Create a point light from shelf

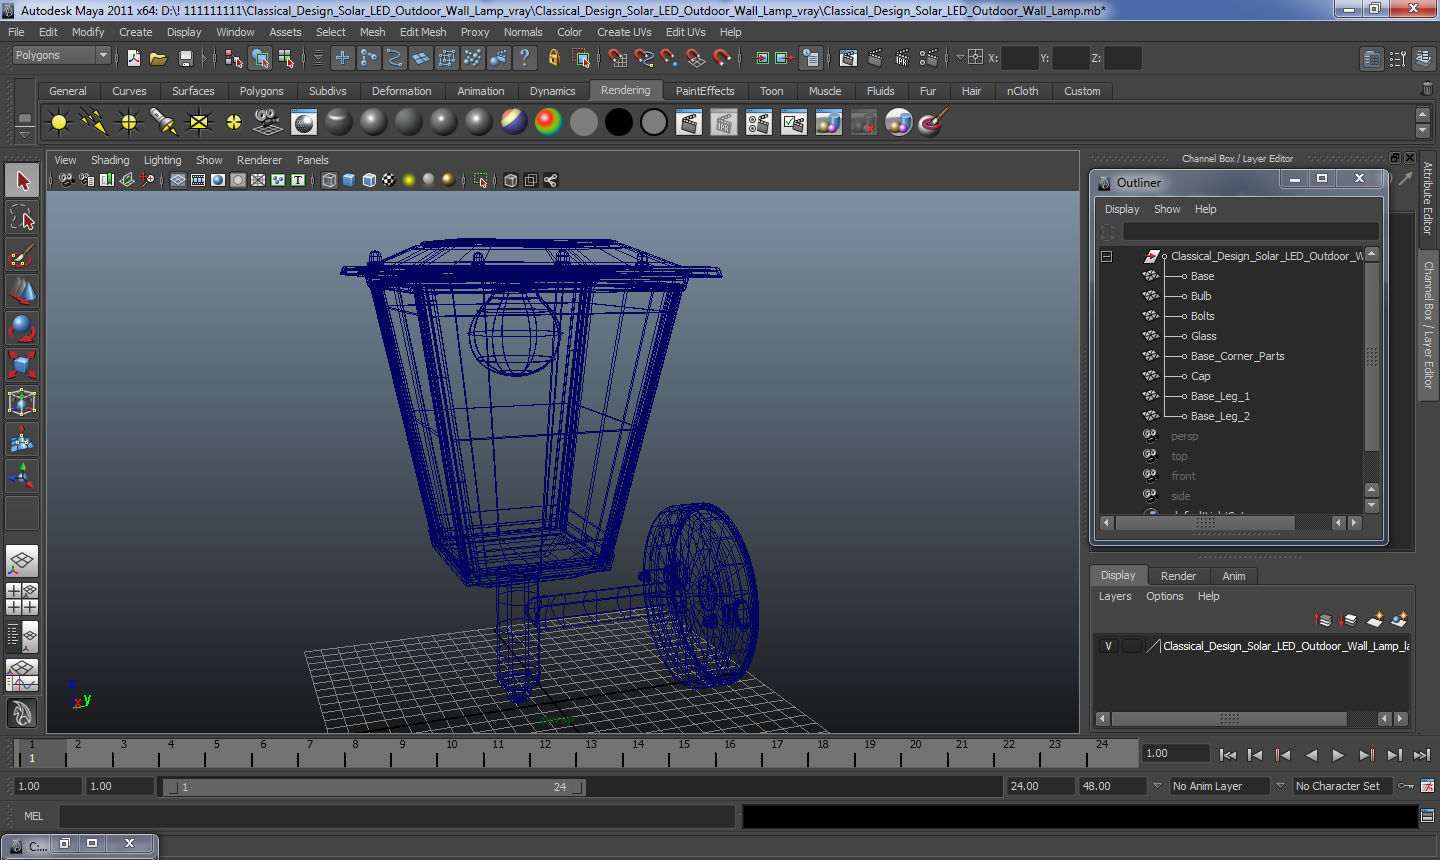(129, 123)
